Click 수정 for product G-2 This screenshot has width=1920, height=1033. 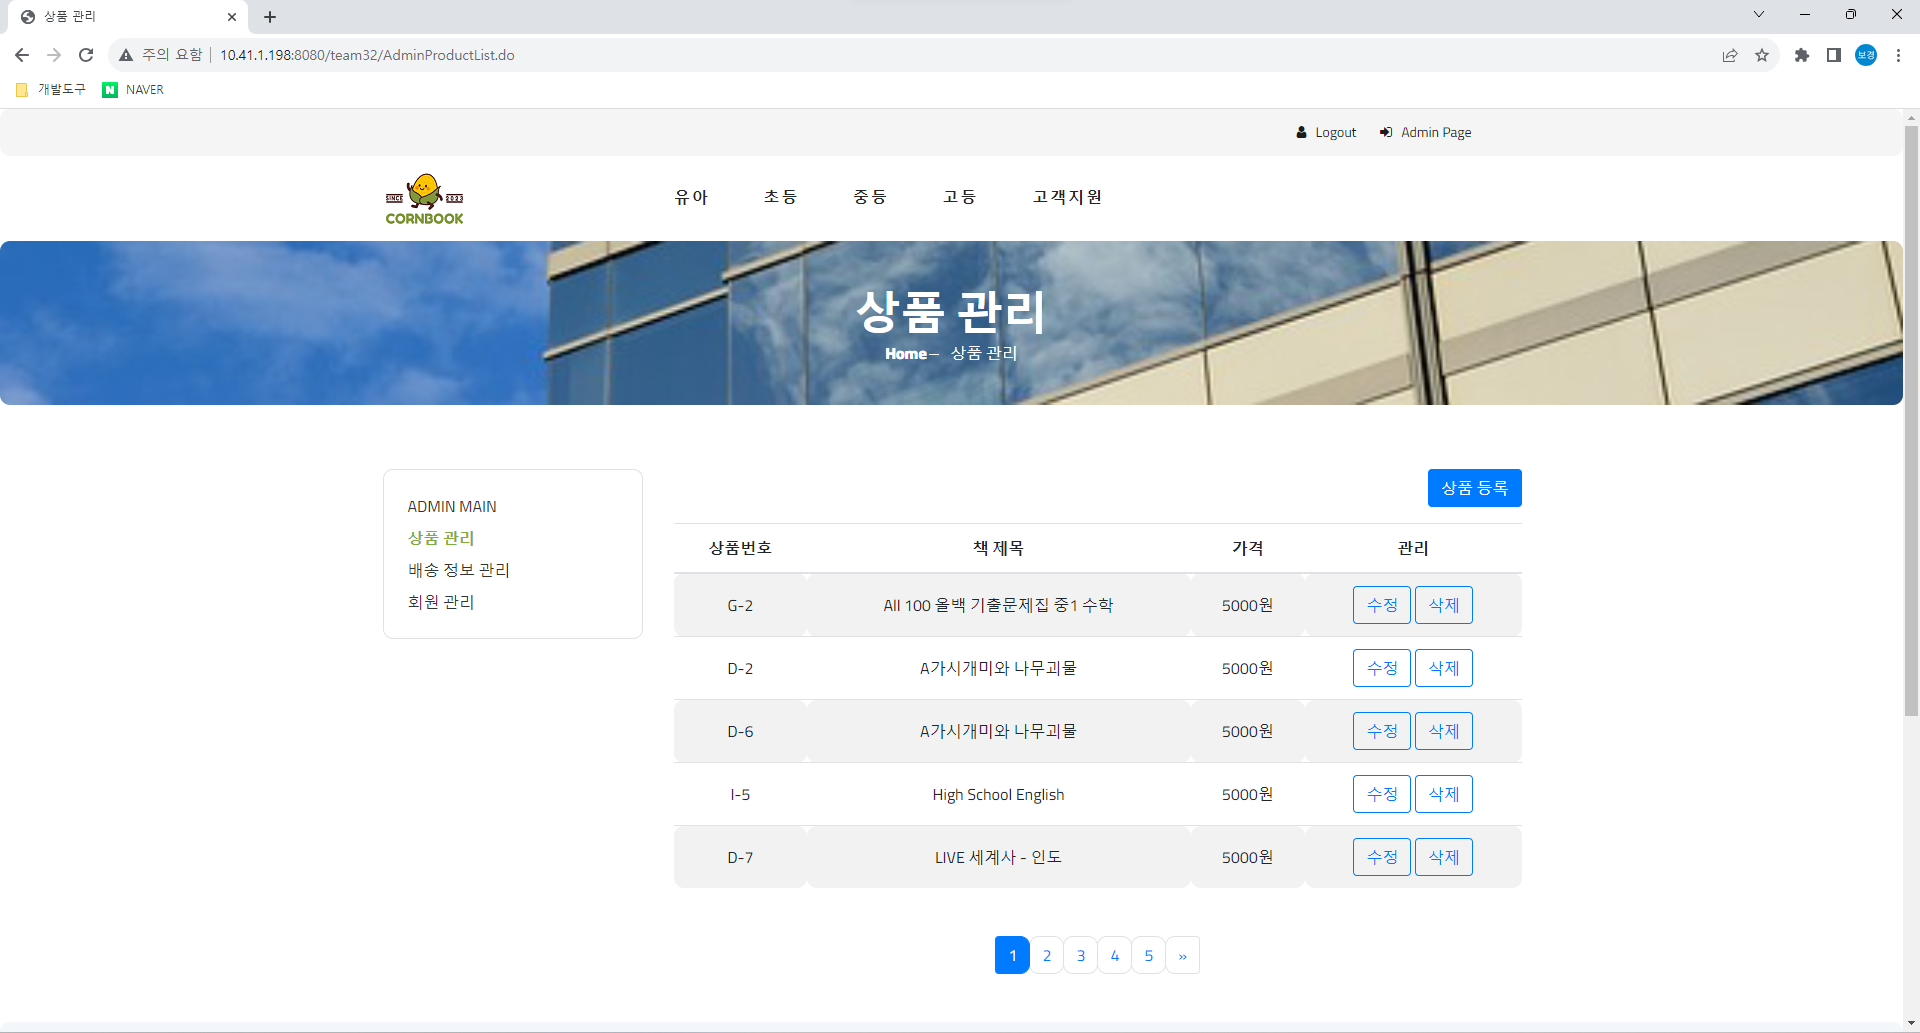pos(1381,605)
